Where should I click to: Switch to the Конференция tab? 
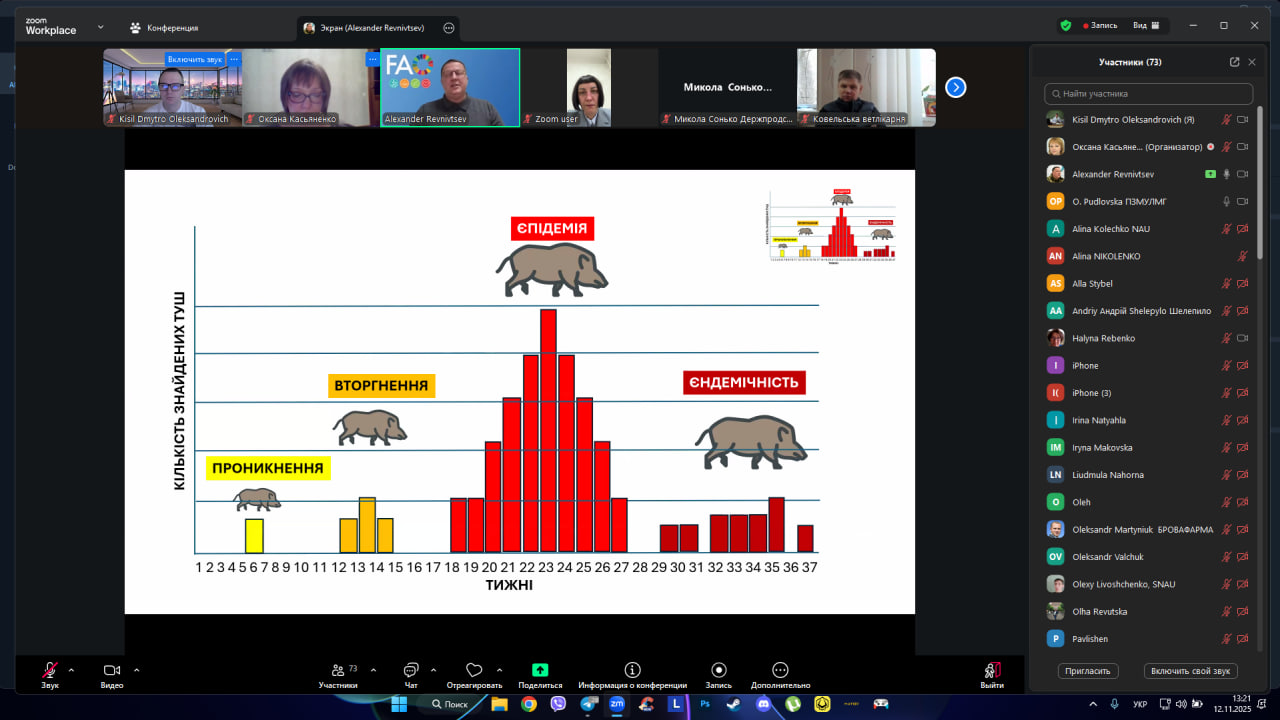coord(164,28)
